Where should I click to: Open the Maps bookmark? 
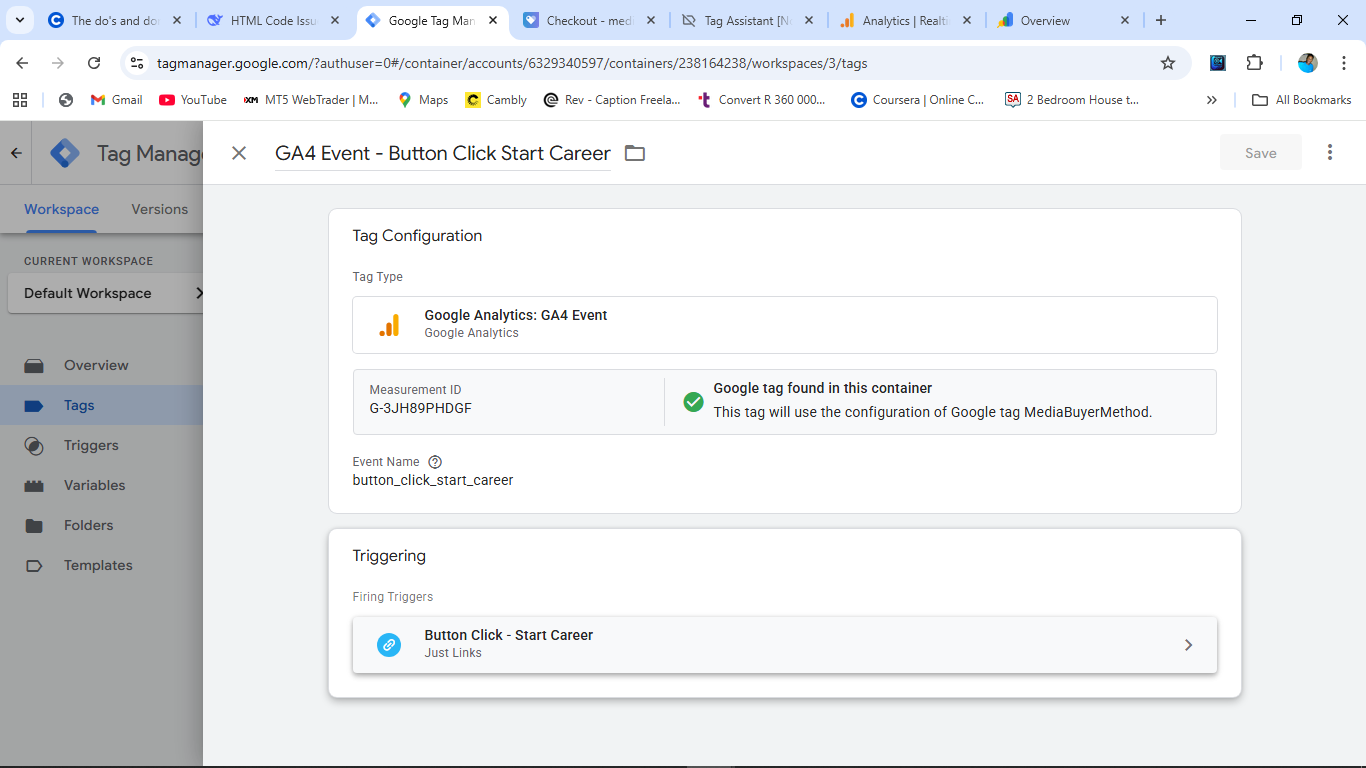coord(423,100)
